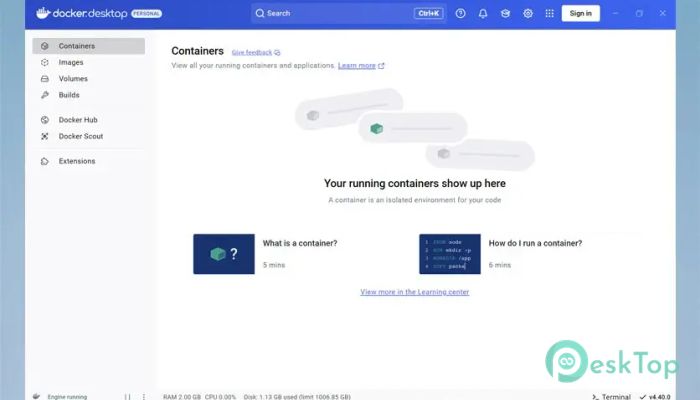Image resolution: width=700 pixels, height=400 pixels.
Task: Close the Docker Desktop window
Action: point(663,13)
